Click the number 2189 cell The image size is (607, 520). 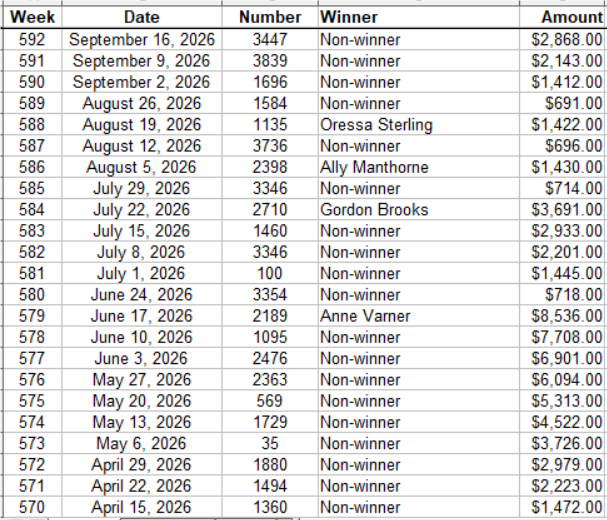click(270, 316)
